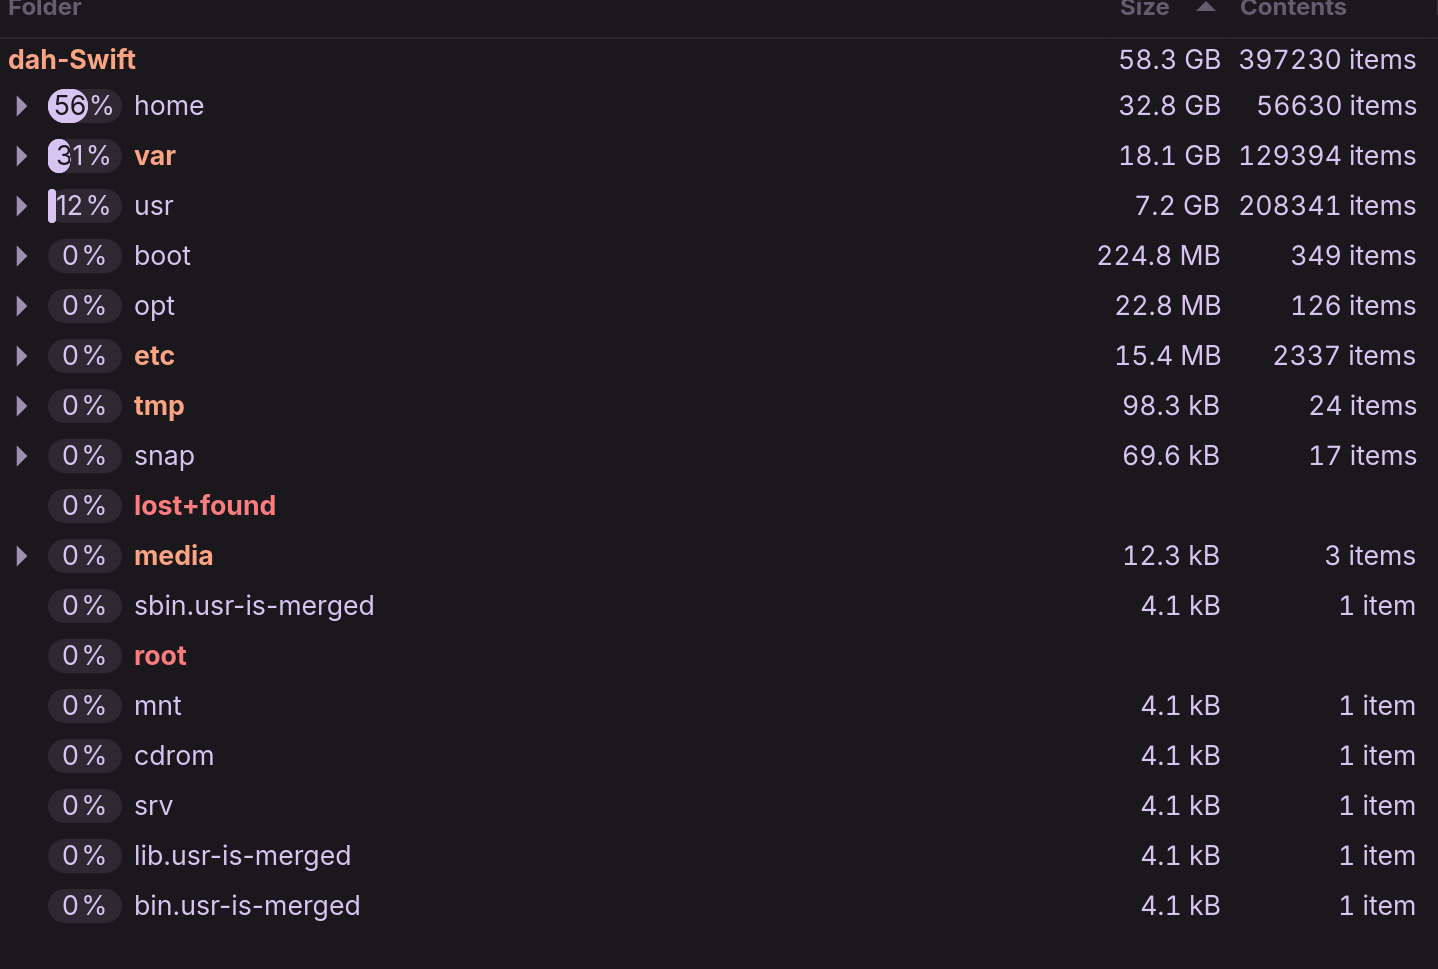1438x969 pixels.
Task: Expand the var folder disclosure triangle
Action: (22, 156)
